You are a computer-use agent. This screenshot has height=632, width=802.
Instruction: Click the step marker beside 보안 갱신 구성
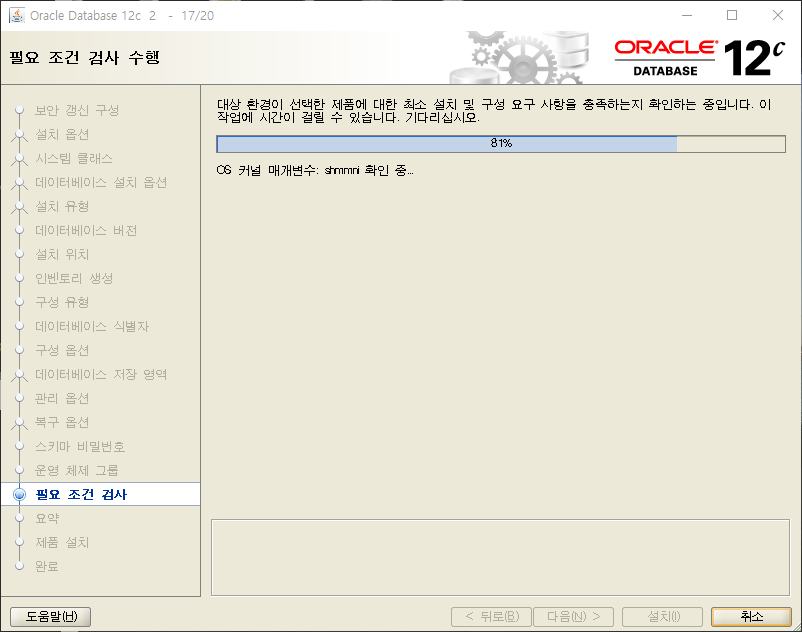pos(19,110)
